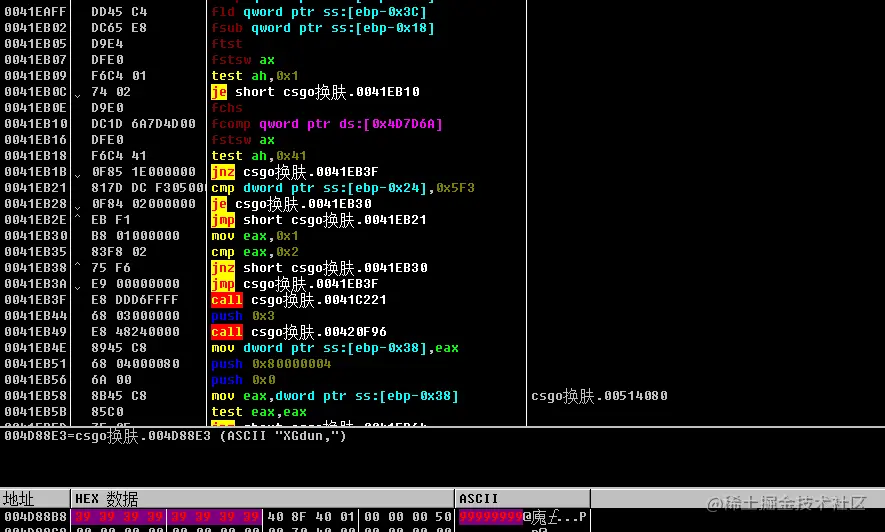Image resolution: width=885 pixels, height=532 pixels.
Task: Click hex bytes EB F1
Action: pos(111,219)
